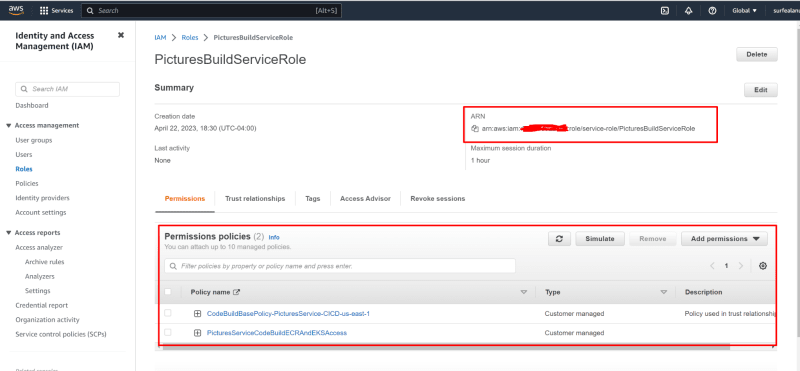Open the PicturesServiceCodeBuildECRAndEKSAccess policy link
The image size is (800, 371).
coord(277,333)
